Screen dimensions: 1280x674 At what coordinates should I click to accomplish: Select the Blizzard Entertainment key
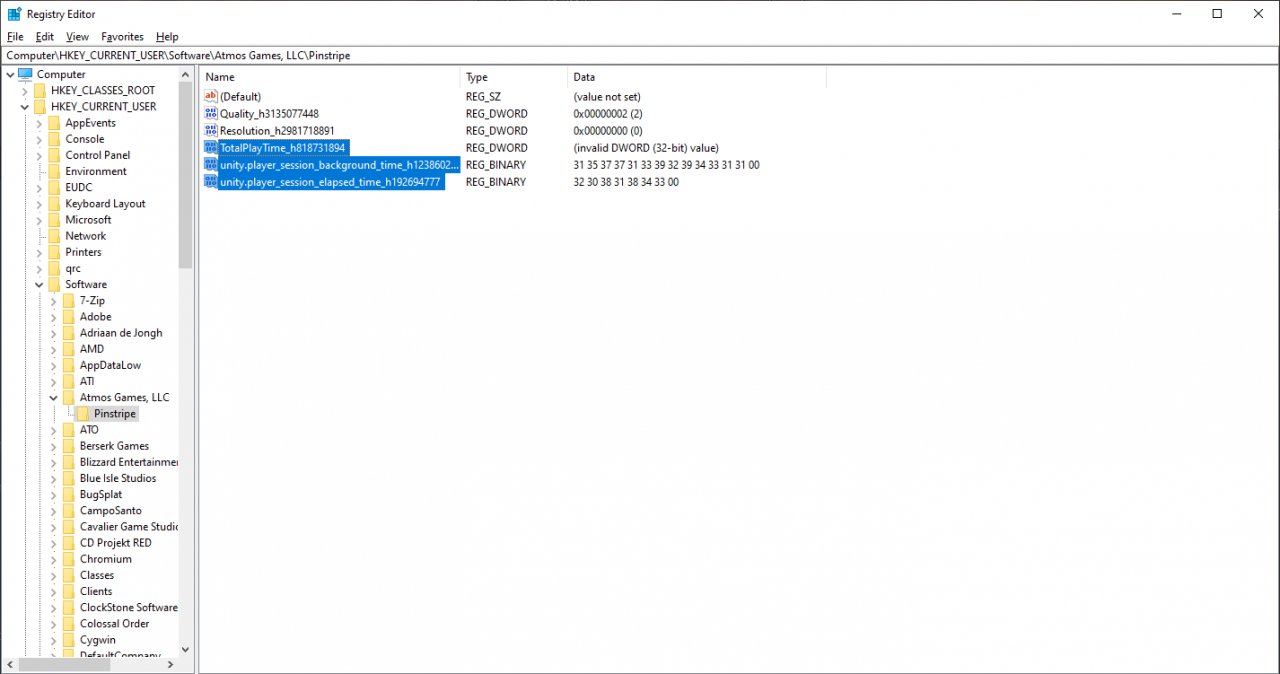point(128,462)
